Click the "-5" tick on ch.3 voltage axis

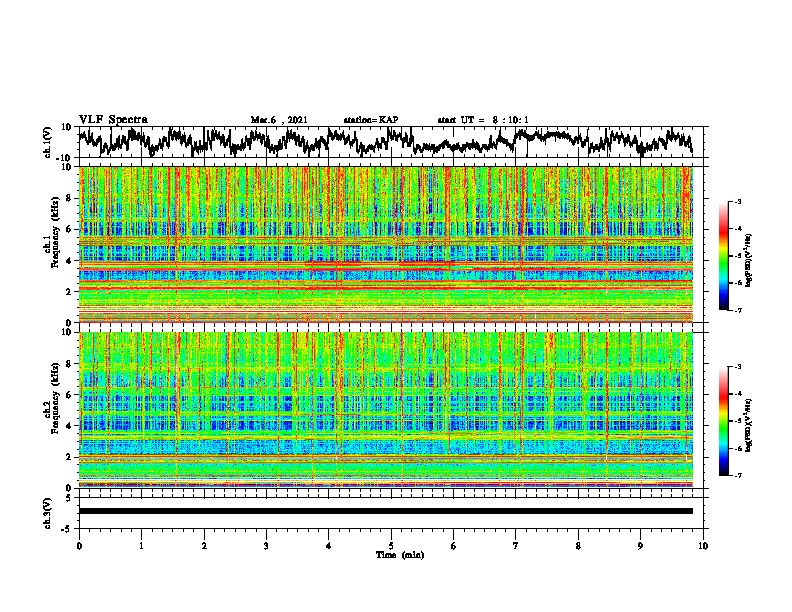[x=67, y=529]
